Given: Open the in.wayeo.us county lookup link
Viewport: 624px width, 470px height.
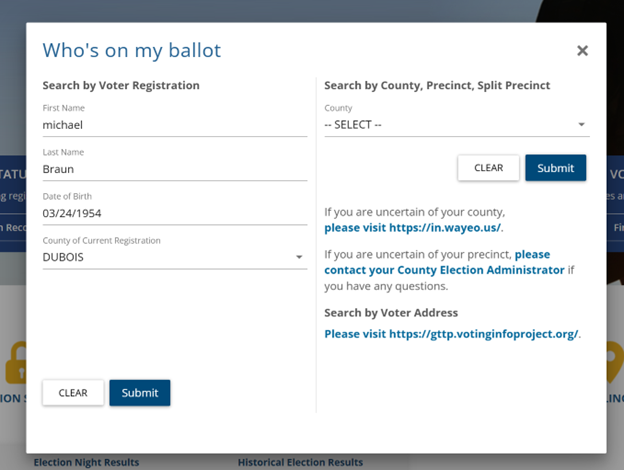Looking at the screenshot, I should tap(412, 228).
